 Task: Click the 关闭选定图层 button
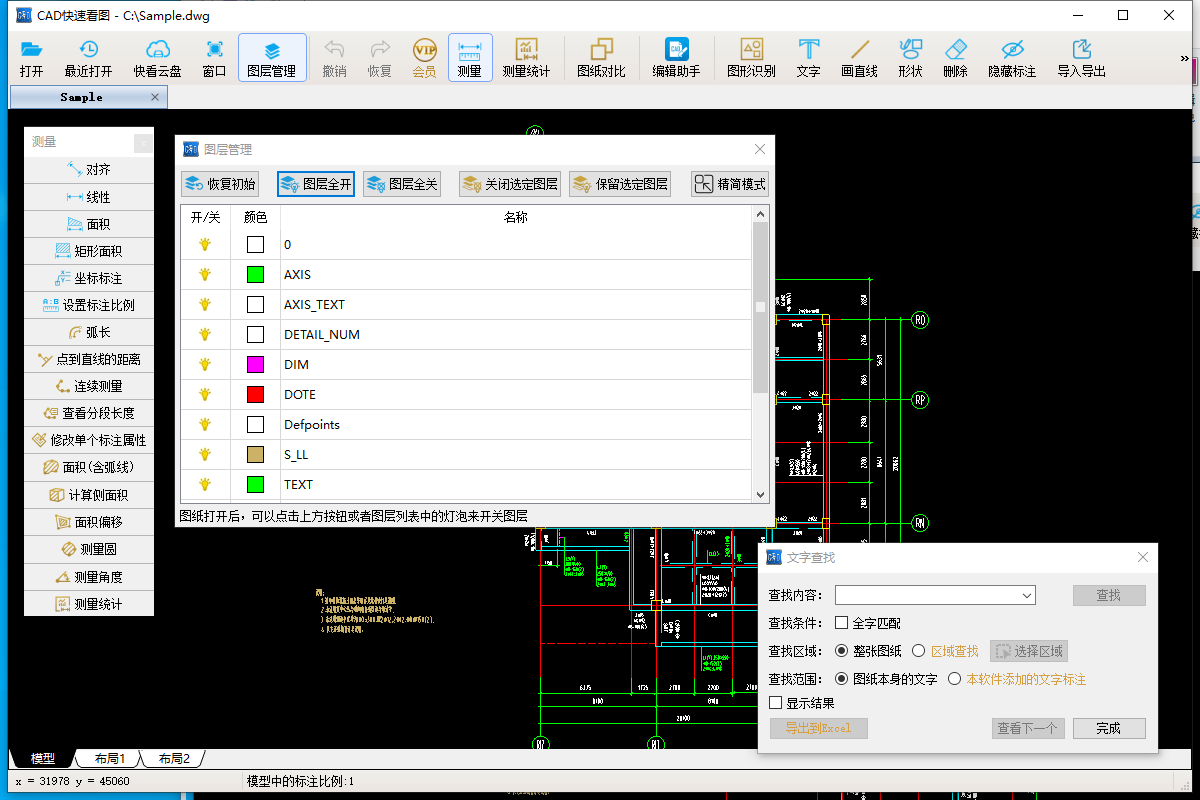coord(510,184)
